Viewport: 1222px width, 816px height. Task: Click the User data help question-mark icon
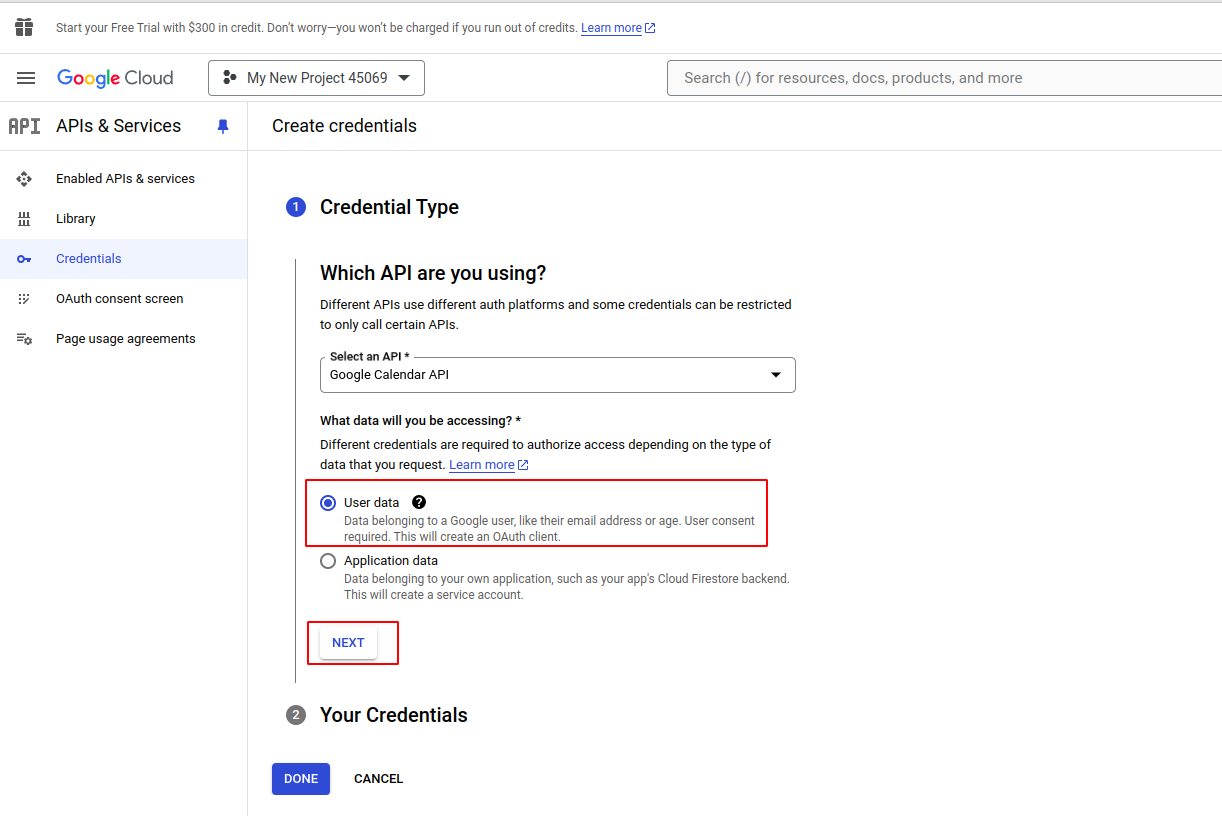click(x=419, y=502)
